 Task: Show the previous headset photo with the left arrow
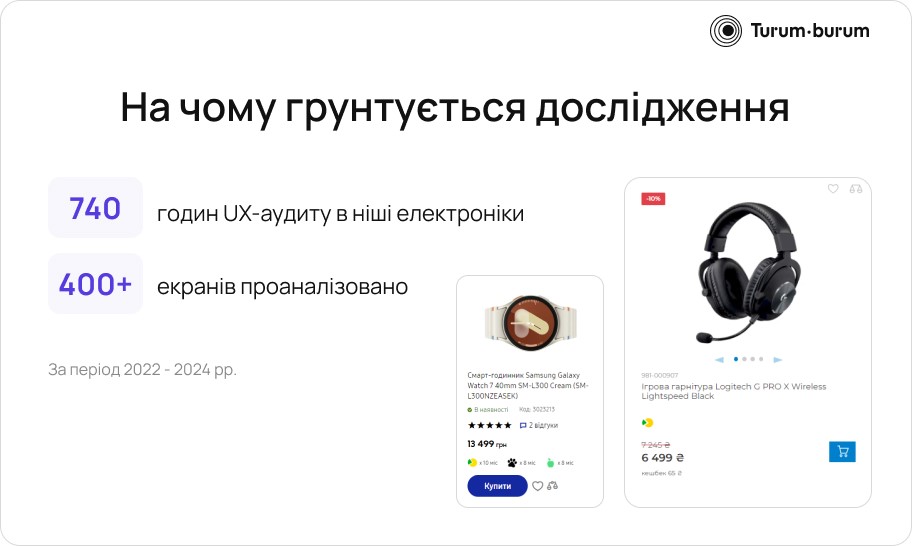[719, 359]
